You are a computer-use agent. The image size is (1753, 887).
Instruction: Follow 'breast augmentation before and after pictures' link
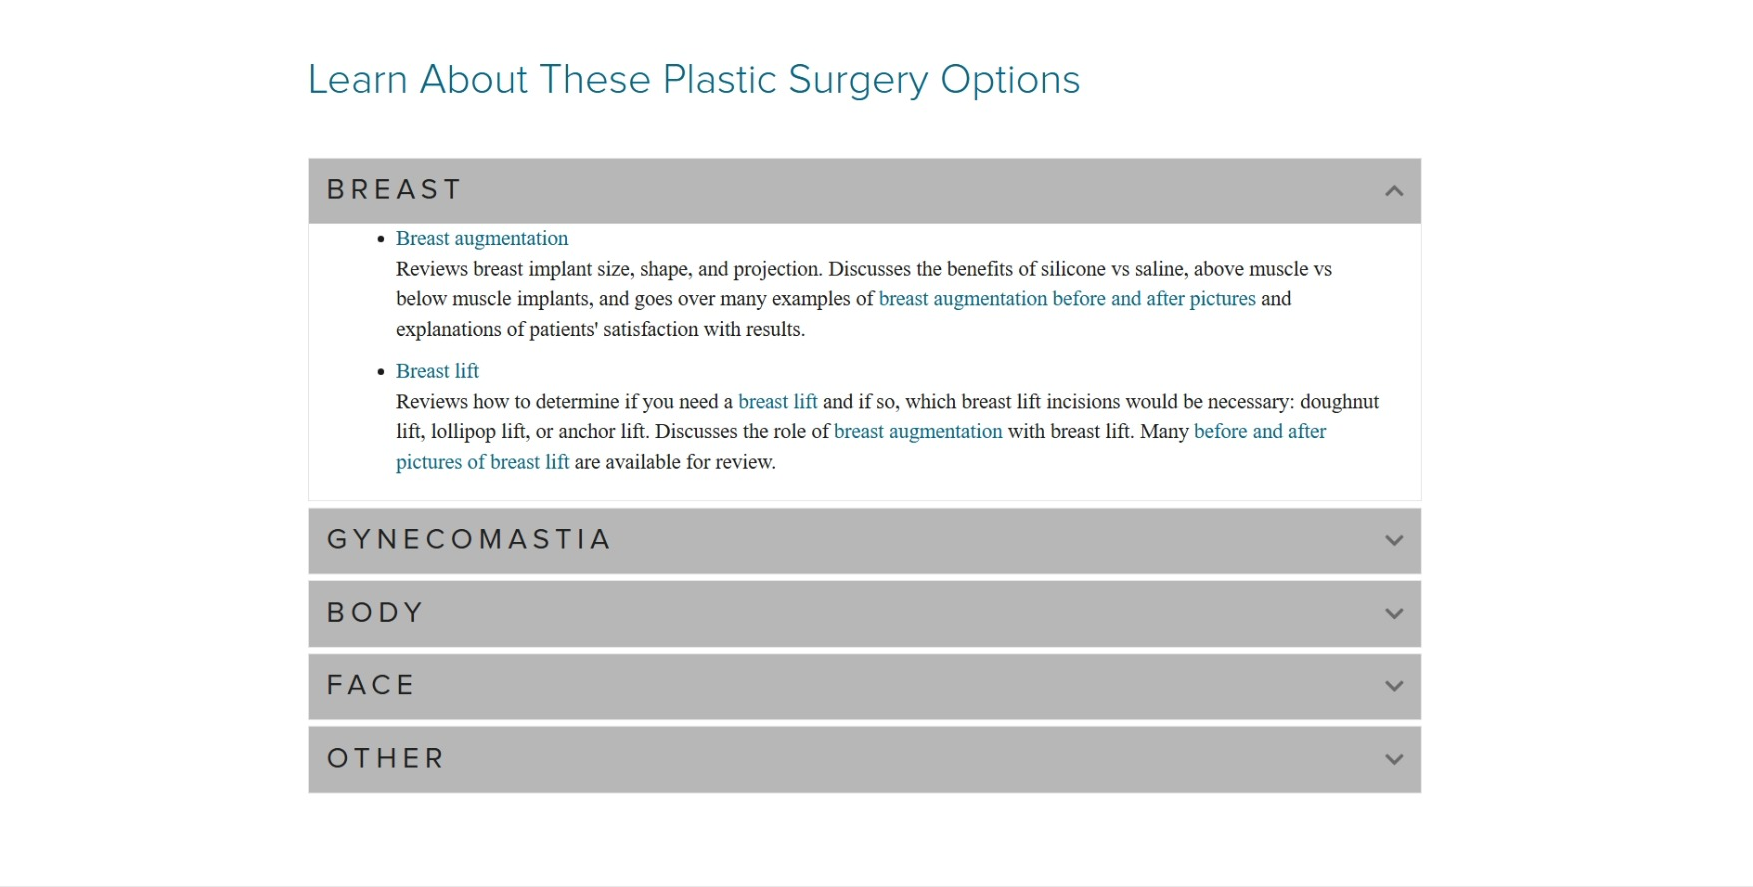(x=1066, y=299)
